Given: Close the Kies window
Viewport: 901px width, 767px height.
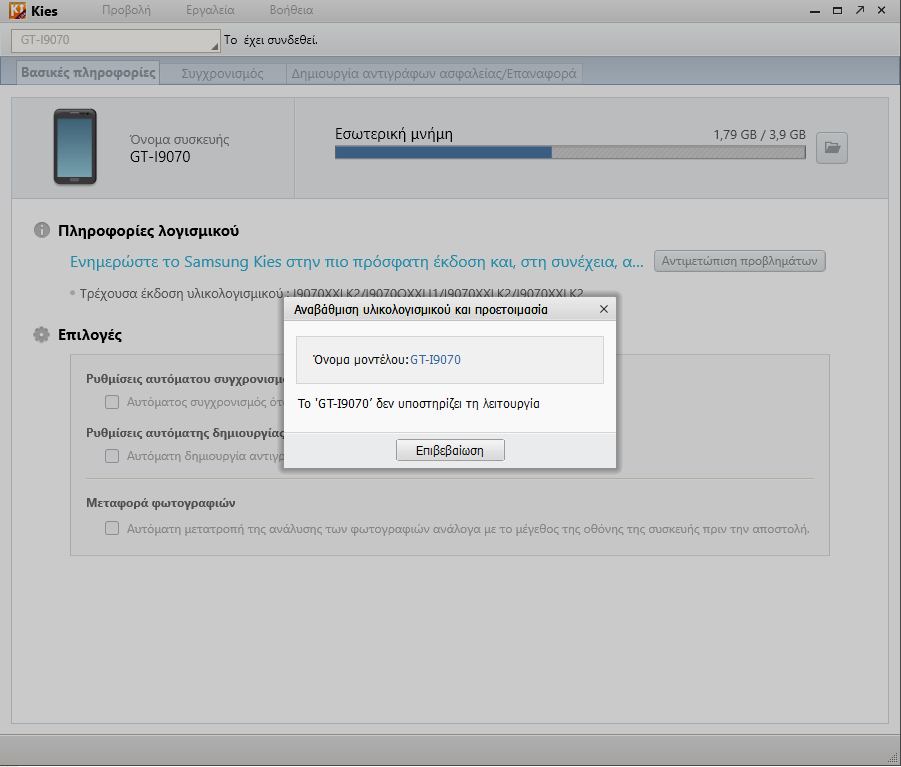Looking at the screenshot, I should tap(881, 10).
